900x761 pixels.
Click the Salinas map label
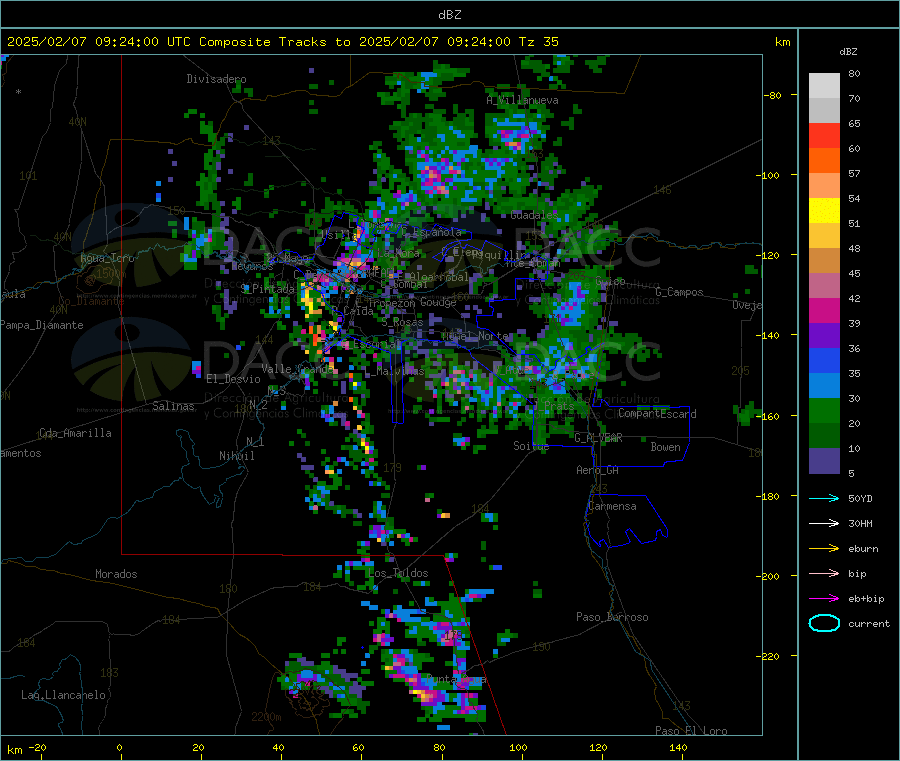(x=173, y=406)
